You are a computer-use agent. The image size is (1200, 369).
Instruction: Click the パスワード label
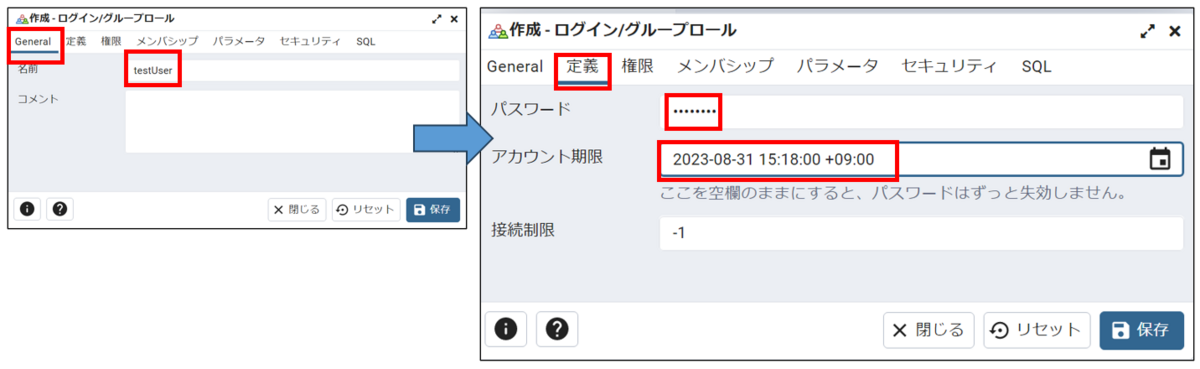click(530, 109)
